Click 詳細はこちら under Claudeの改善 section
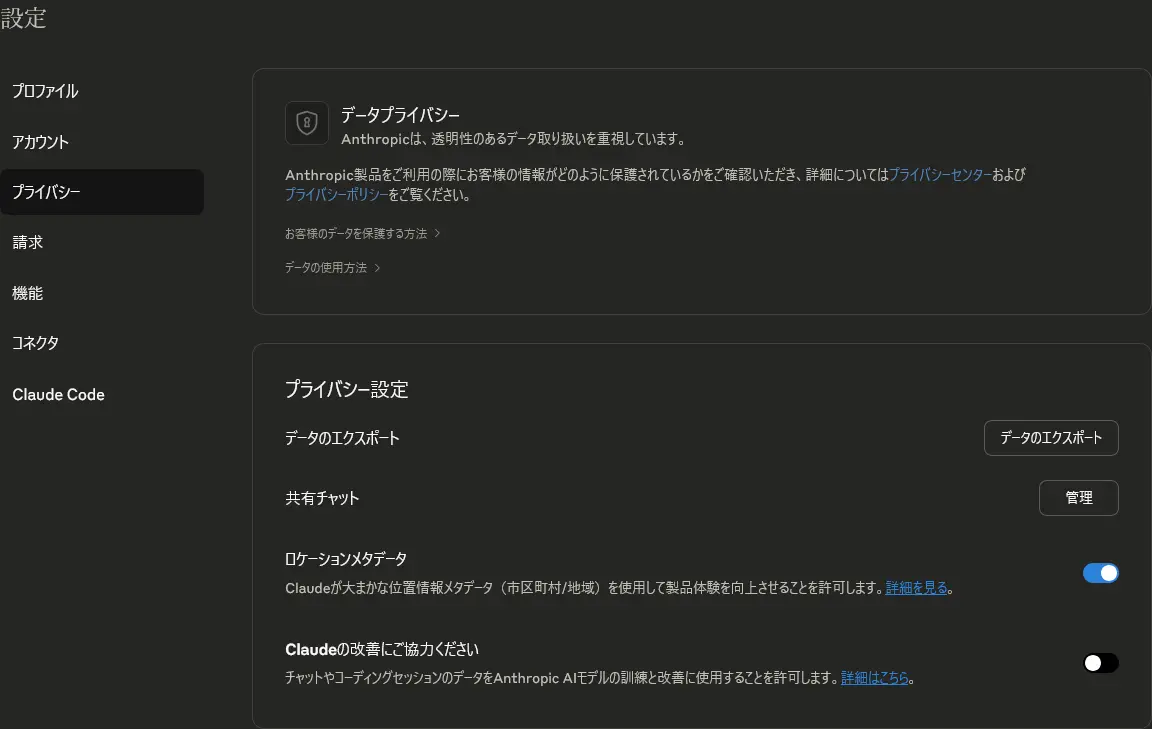Viewport: 1152px width, 729px height. pyautogui.click(x=874, y=677)
